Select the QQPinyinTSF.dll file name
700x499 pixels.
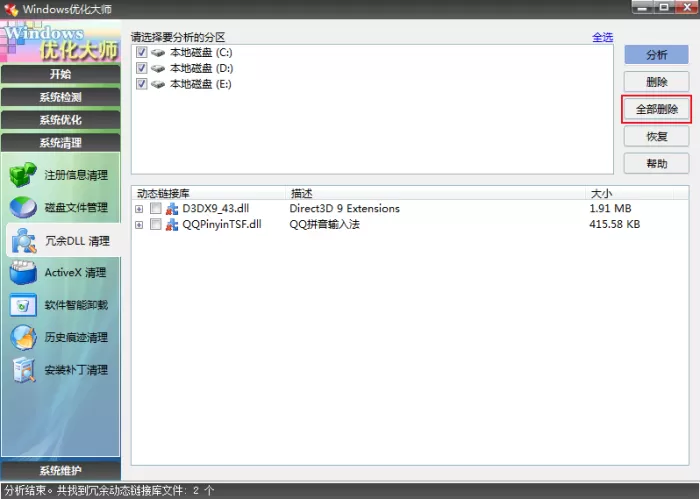222,224
